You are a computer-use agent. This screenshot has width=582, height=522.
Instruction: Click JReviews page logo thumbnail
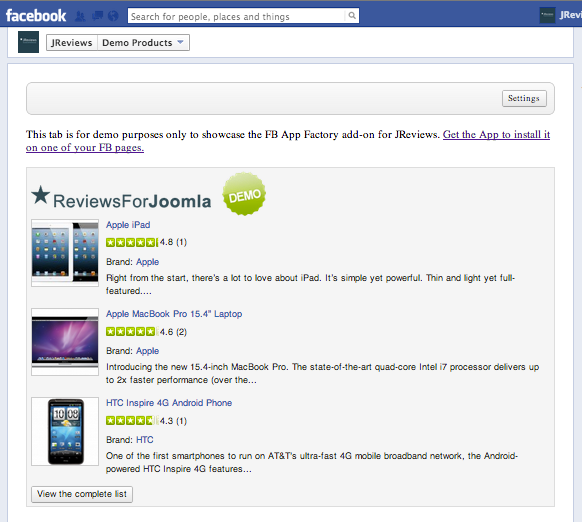click(x=29, y=42)
